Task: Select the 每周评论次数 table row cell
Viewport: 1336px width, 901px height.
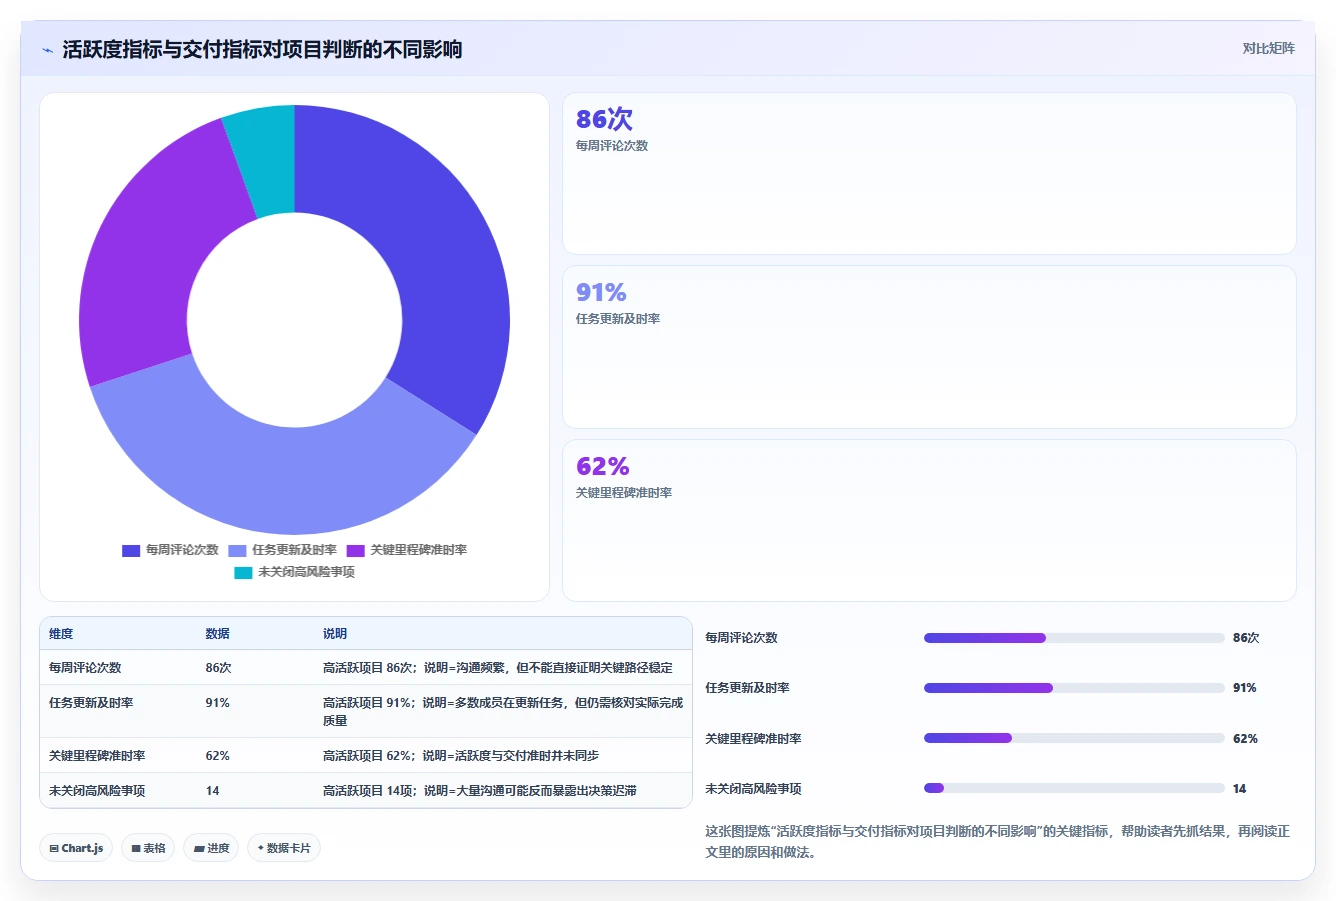Action: (85, 668)
